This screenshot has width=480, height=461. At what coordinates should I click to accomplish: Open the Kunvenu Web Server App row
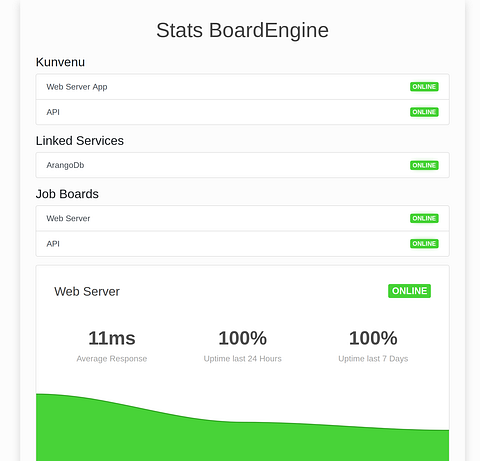tap(242, 87)
